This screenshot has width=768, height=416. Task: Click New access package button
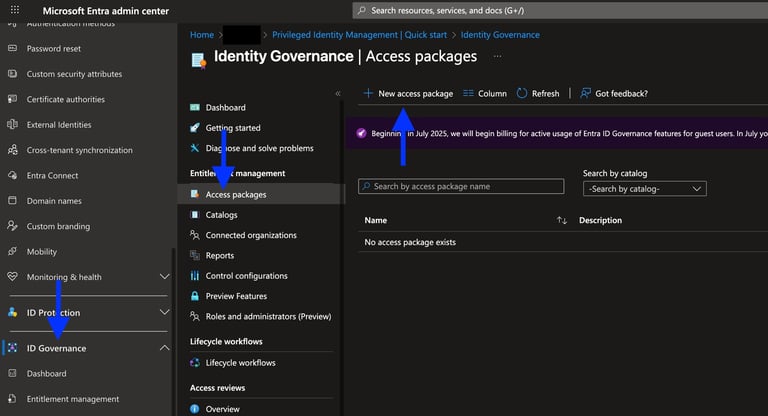pyautogui.click(x=408, y=93)
